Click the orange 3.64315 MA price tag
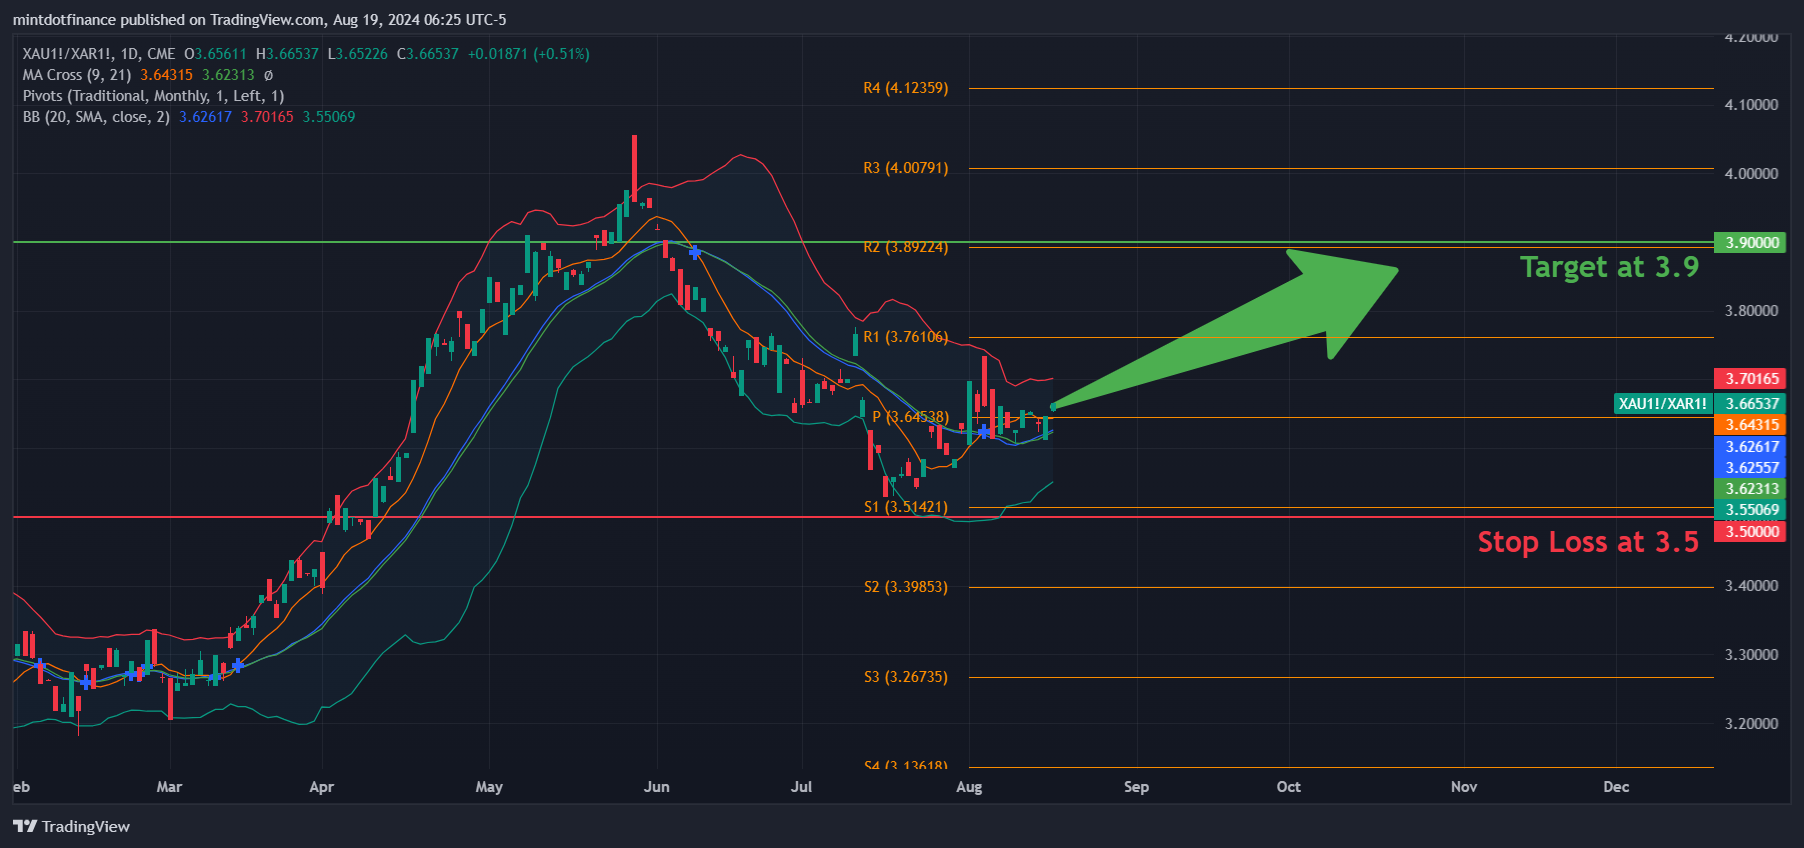The width and height of the screenshot is (1804, 848). point(1750,425)
